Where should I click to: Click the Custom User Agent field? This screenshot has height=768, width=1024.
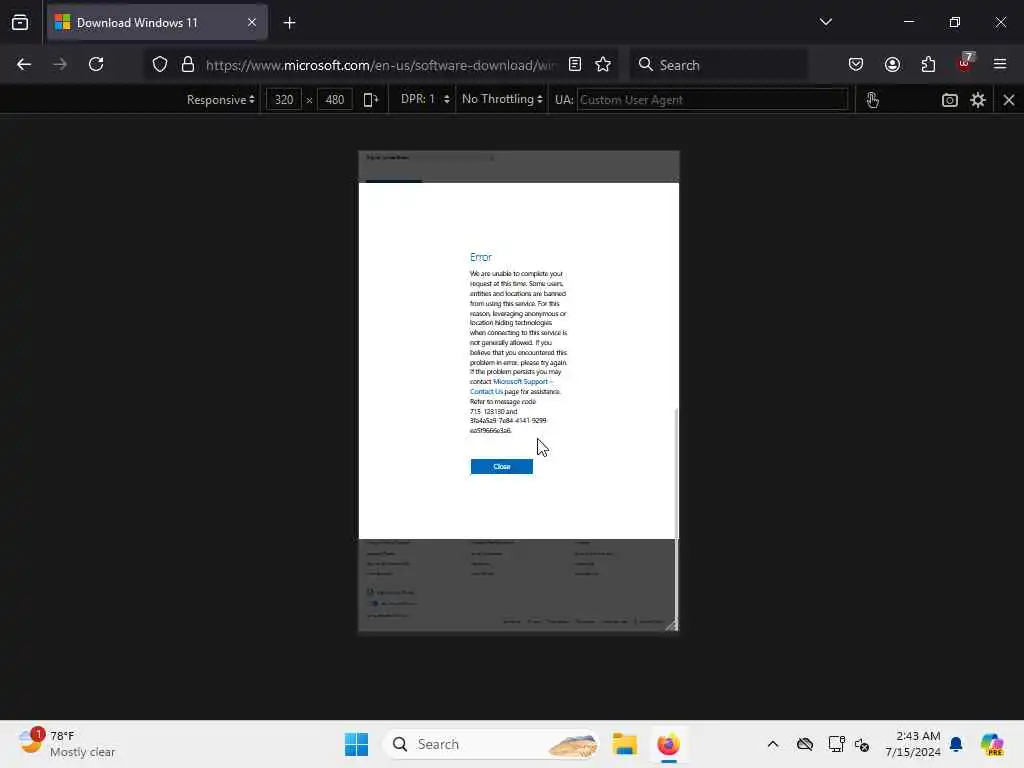(x=712, y=100)
